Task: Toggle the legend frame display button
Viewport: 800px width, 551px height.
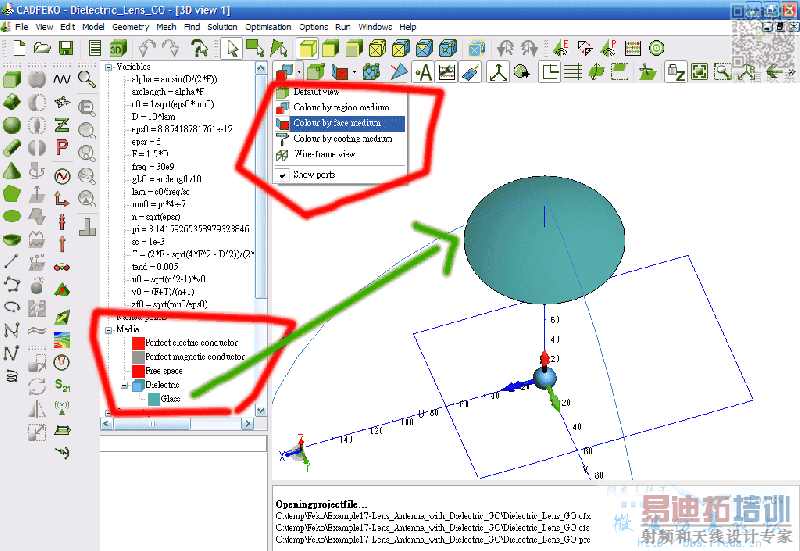Action: (549, 72)
